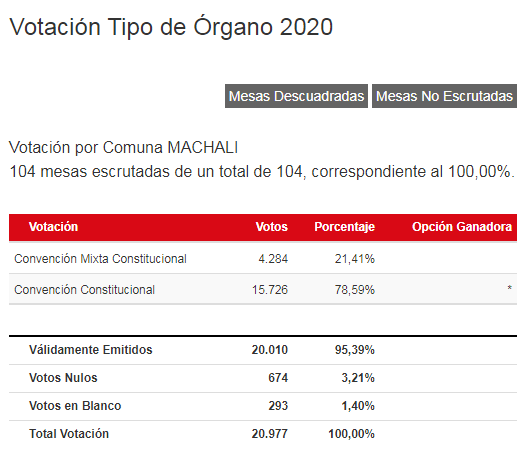Select the 20.977 total votes value
Image resolution: width=529 pixels, height=450 pixels.
tap(270, 434)
